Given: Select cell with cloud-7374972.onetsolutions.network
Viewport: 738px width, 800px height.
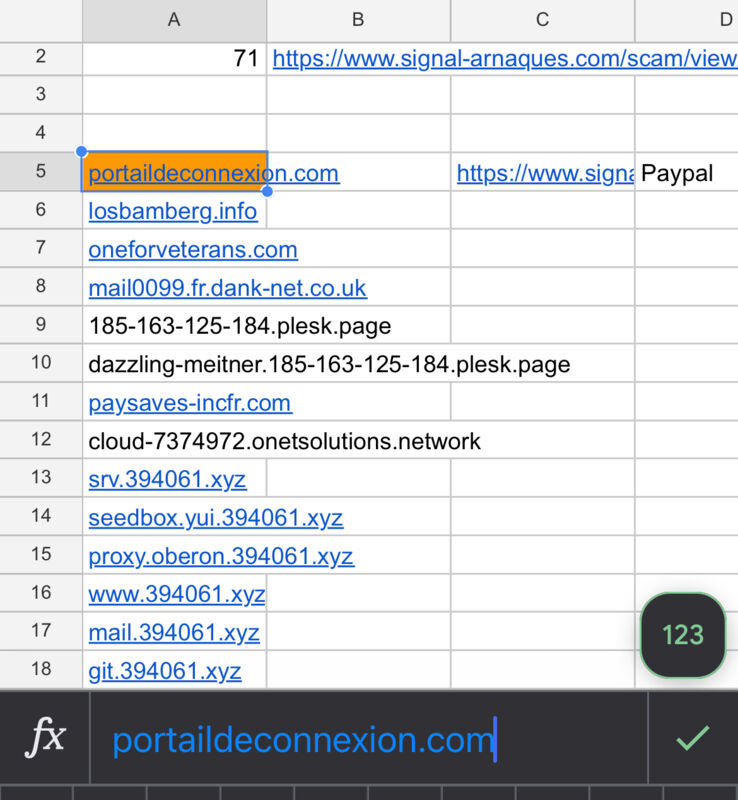Looking at the screenshot, I should click(284, 441).
